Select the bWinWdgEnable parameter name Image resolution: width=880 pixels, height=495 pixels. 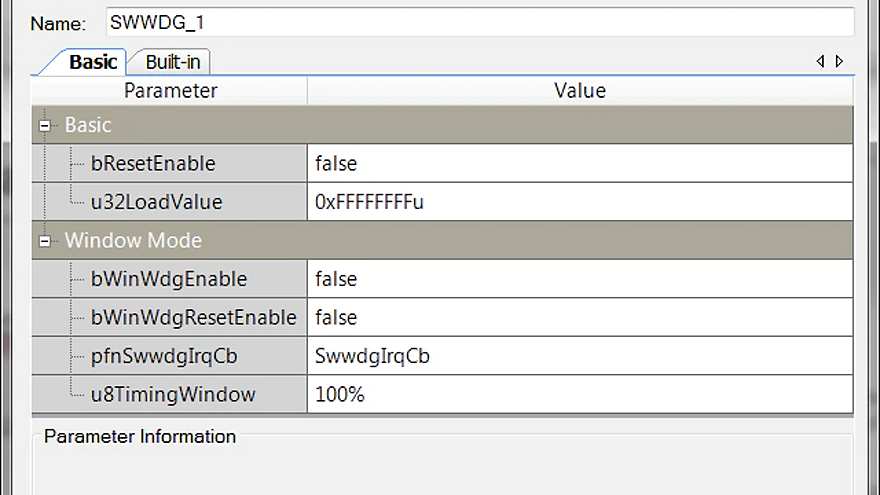pyautogui.click(x=168, y=279)
